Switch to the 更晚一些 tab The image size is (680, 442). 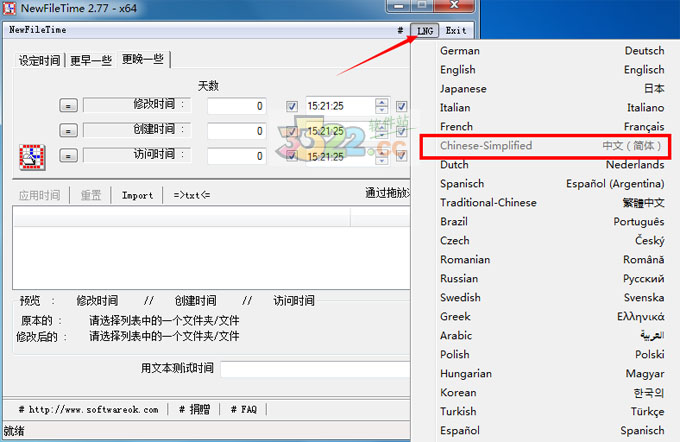(x=143, y=59)
